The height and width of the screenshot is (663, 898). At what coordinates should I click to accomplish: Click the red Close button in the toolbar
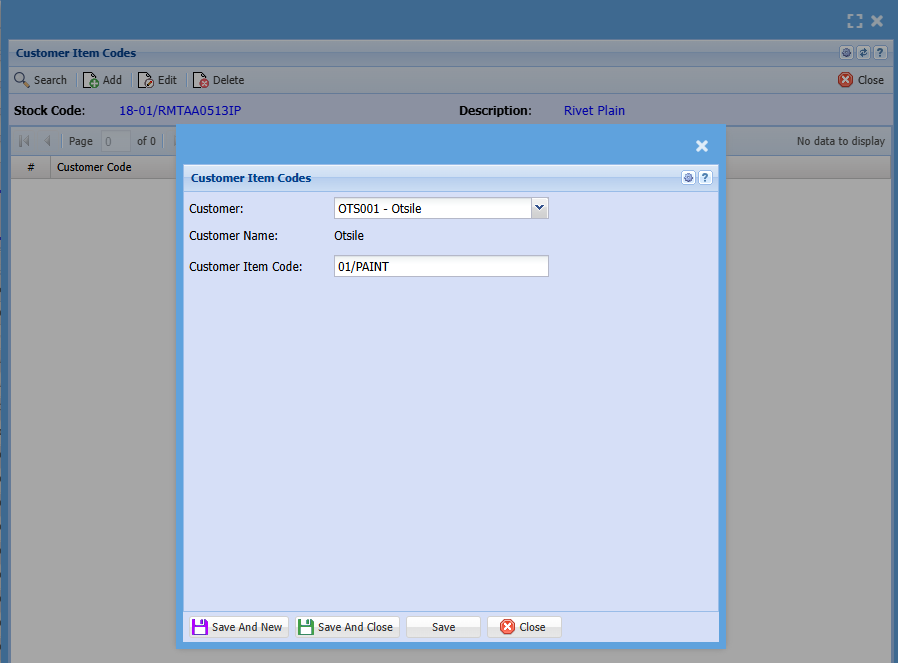861,80
